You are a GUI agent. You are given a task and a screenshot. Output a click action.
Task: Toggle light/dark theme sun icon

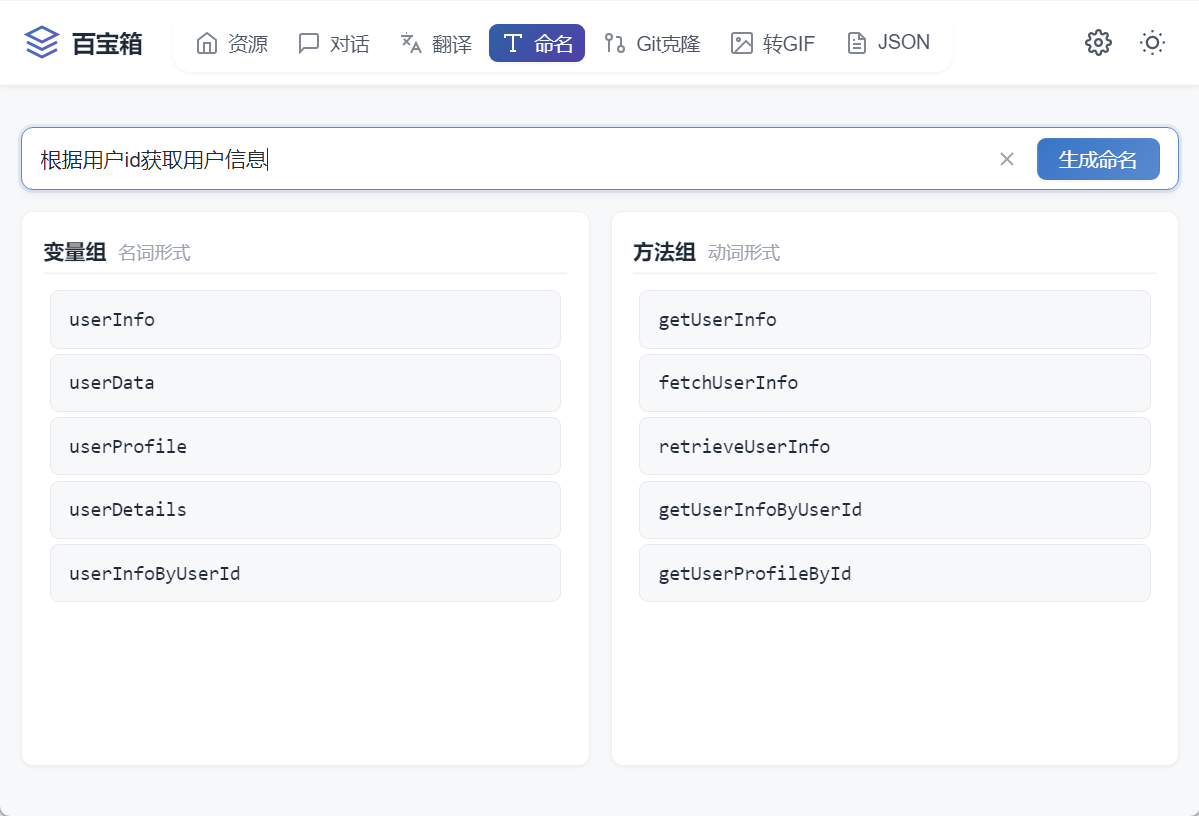coord(1152,43)
